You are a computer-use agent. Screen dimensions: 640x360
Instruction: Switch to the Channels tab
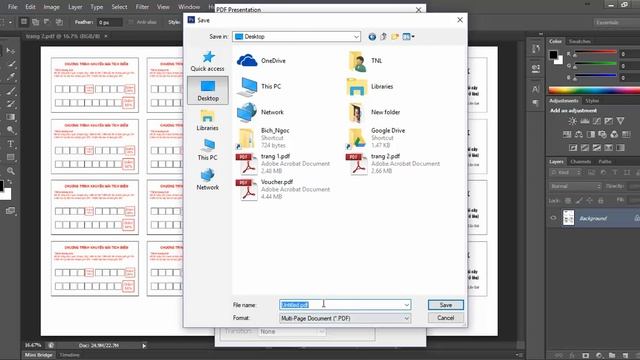pyautogui.click(x=580, y=162)
